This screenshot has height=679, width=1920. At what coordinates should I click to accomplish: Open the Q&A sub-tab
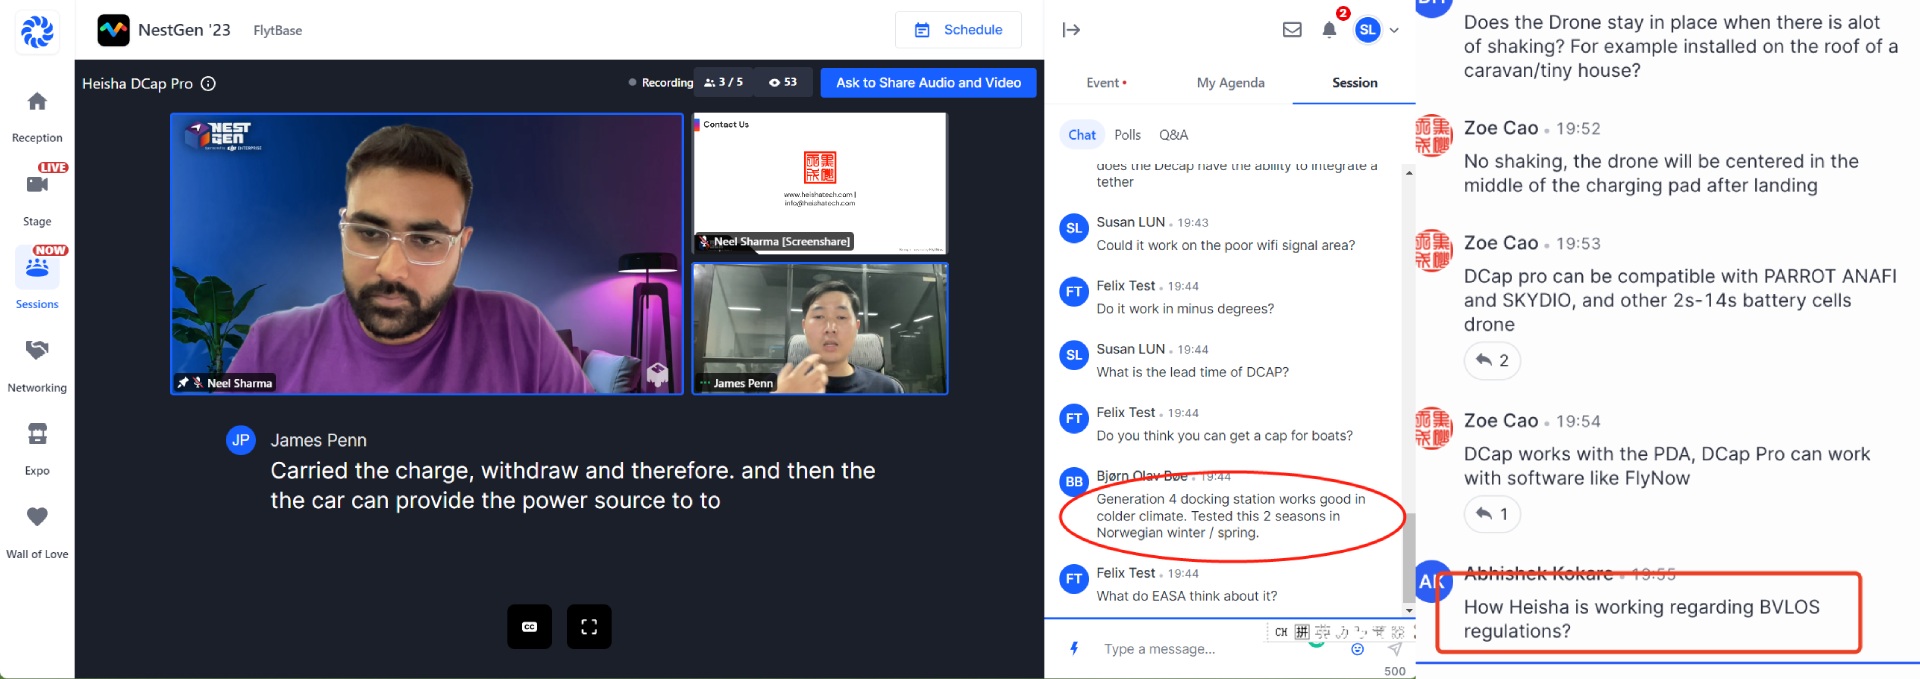pos(1173,135)
